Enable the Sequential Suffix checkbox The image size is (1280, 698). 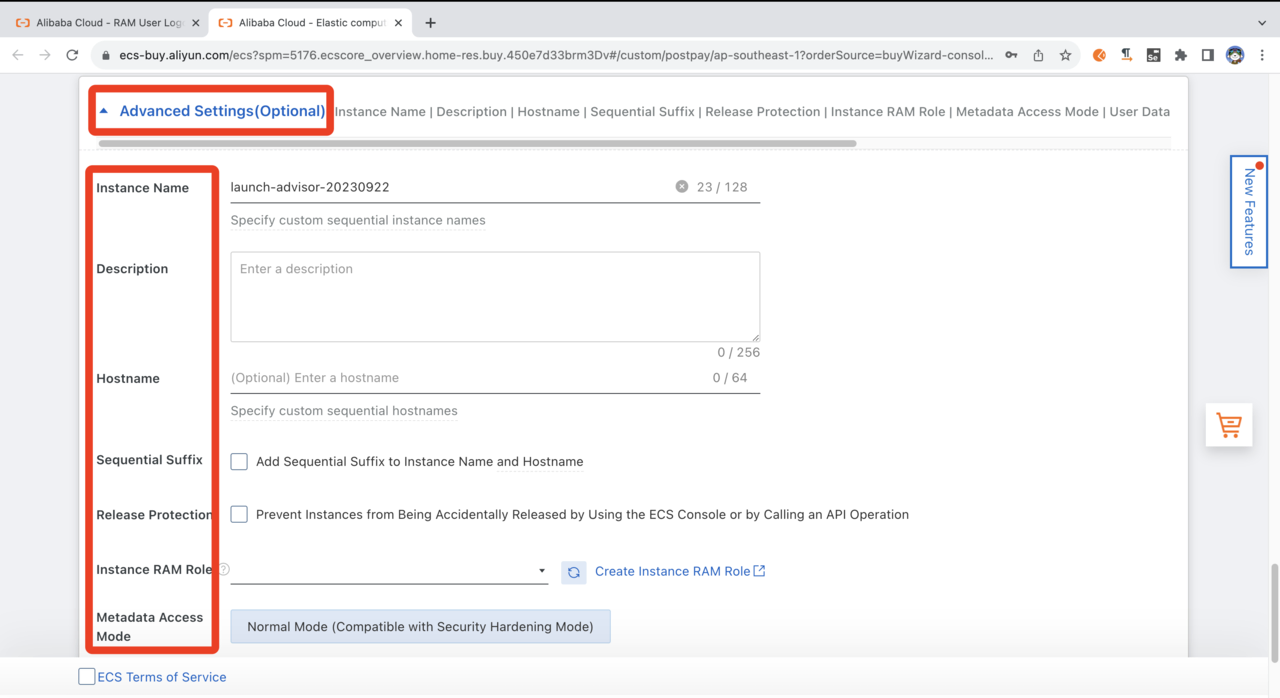click(239, 461)
